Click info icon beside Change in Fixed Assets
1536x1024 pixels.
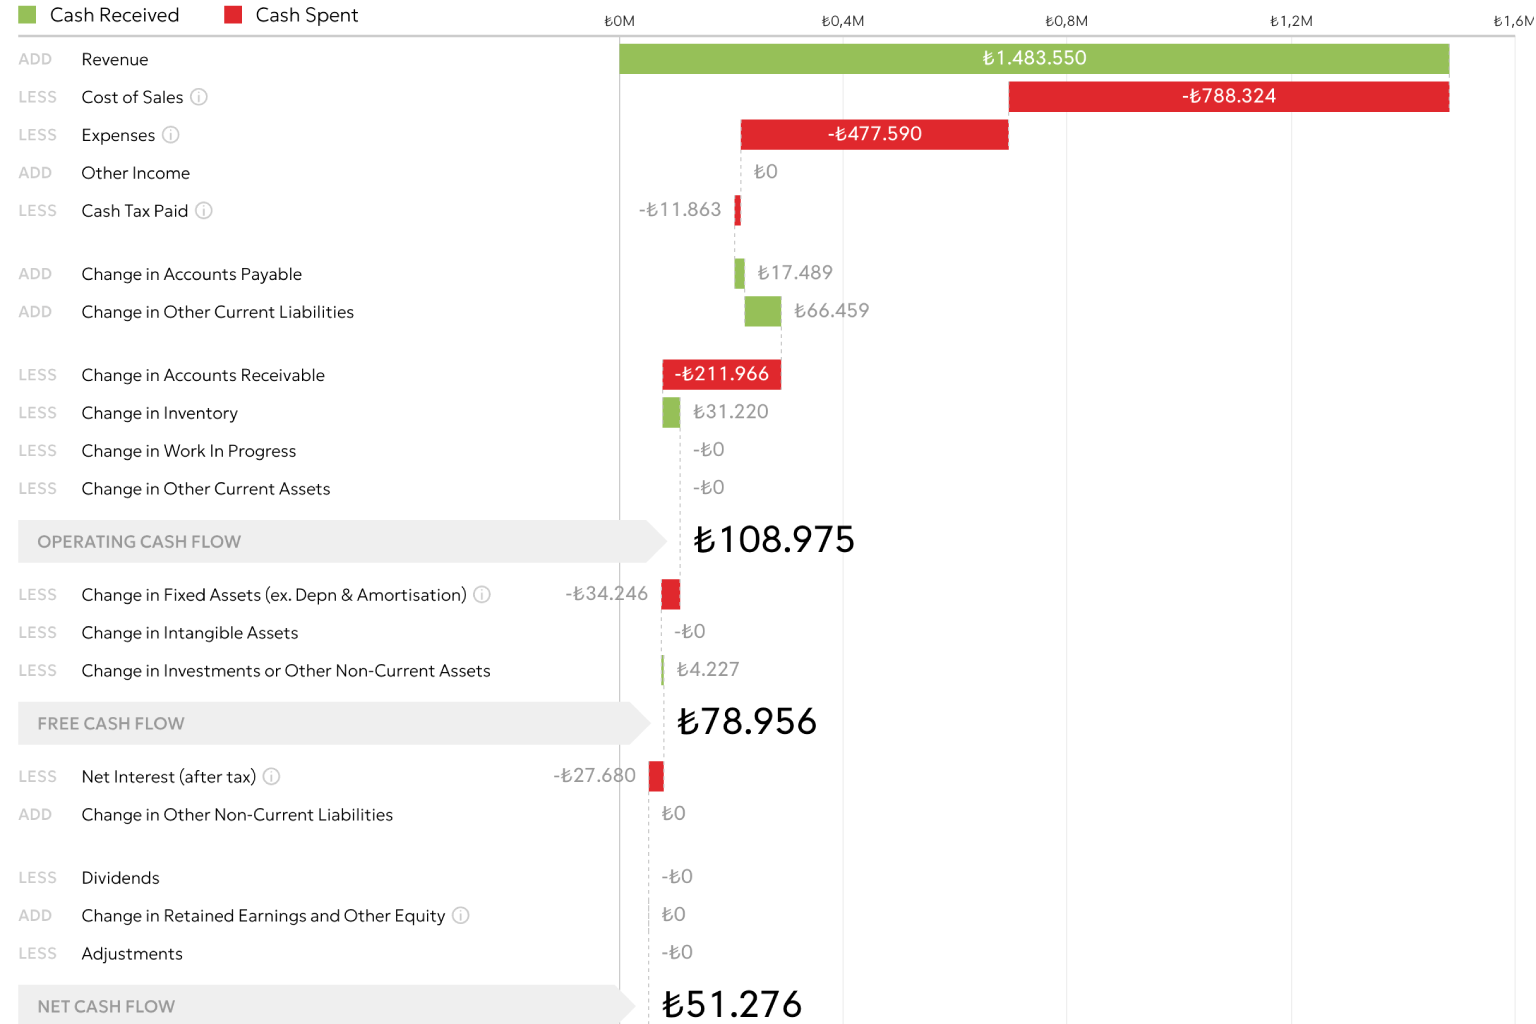tap(482, 595)
